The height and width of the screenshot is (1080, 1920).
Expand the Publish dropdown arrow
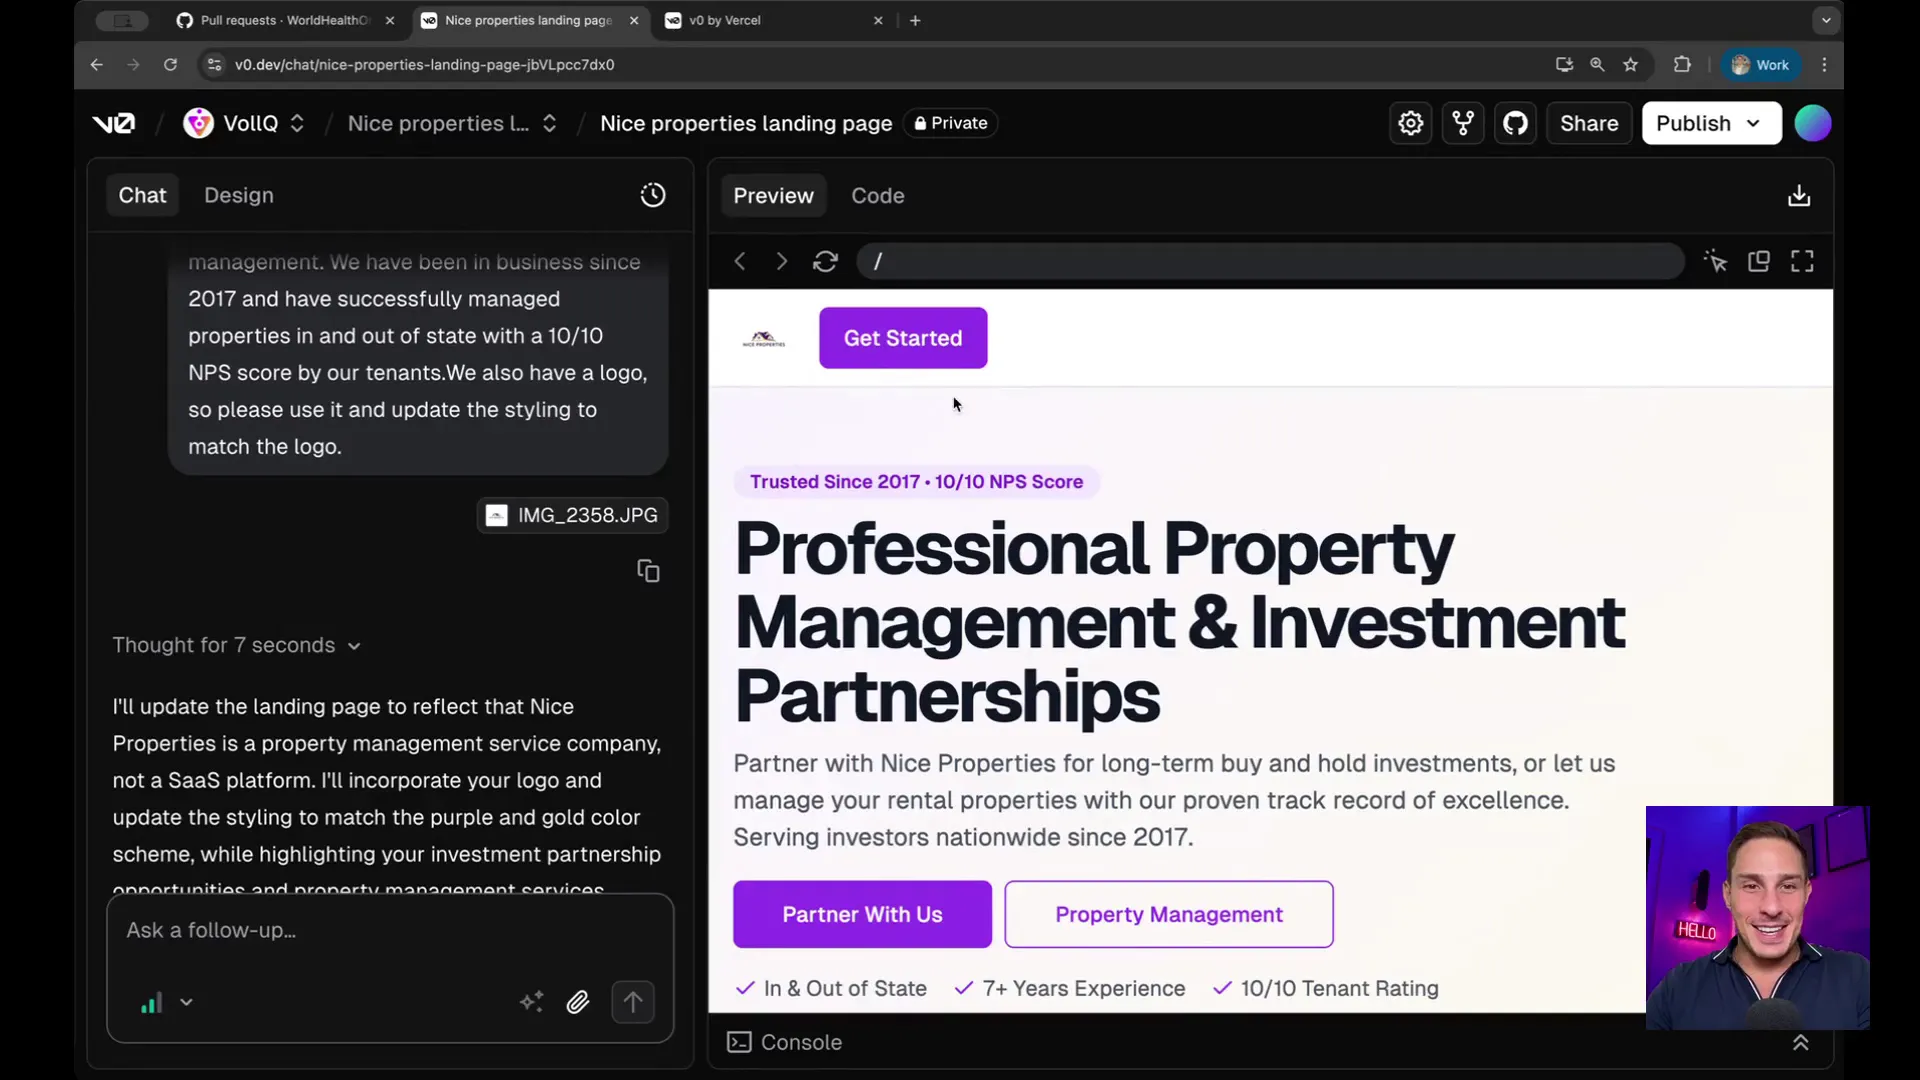point(1753,123)
